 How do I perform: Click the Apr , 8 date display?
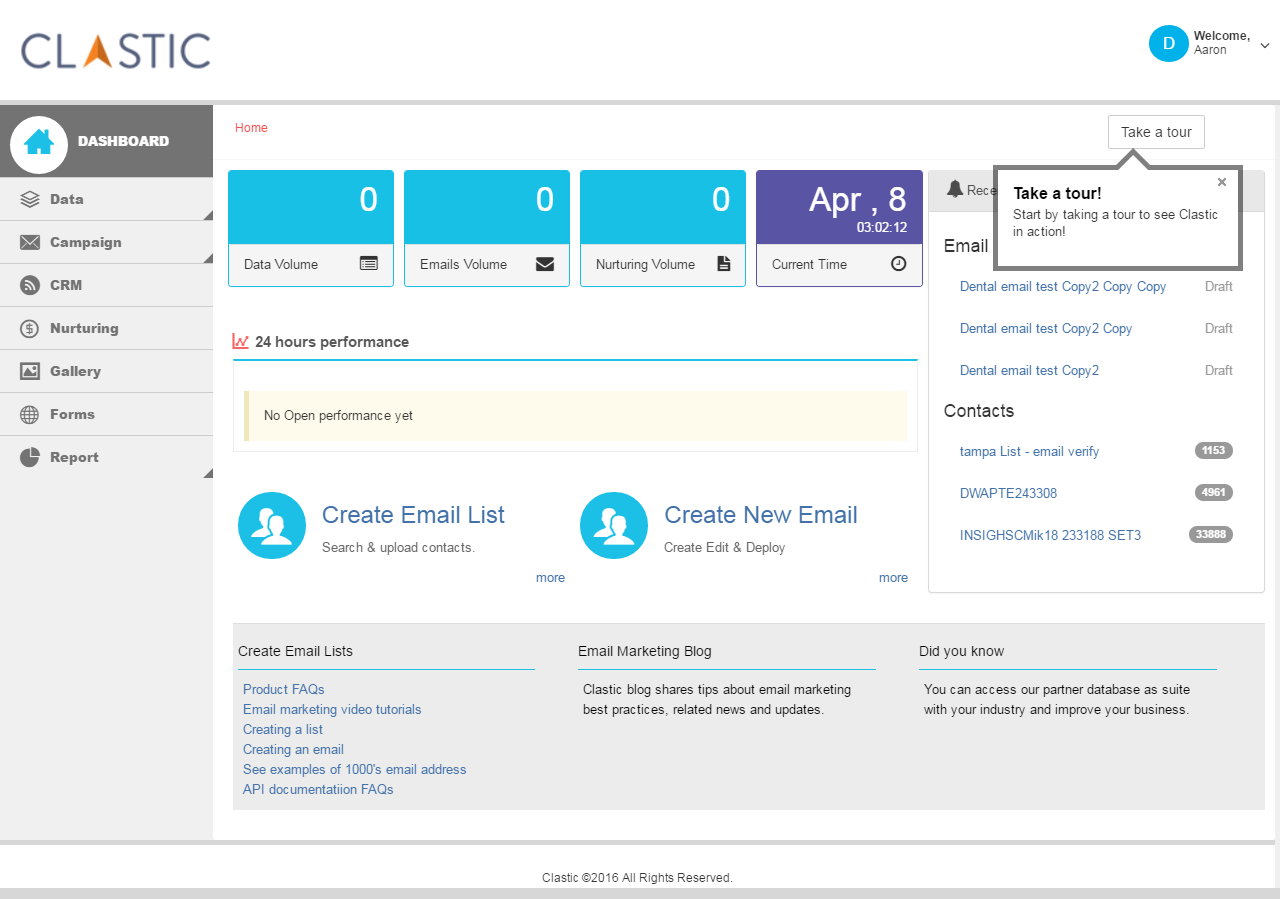click(x=857, y=200)
